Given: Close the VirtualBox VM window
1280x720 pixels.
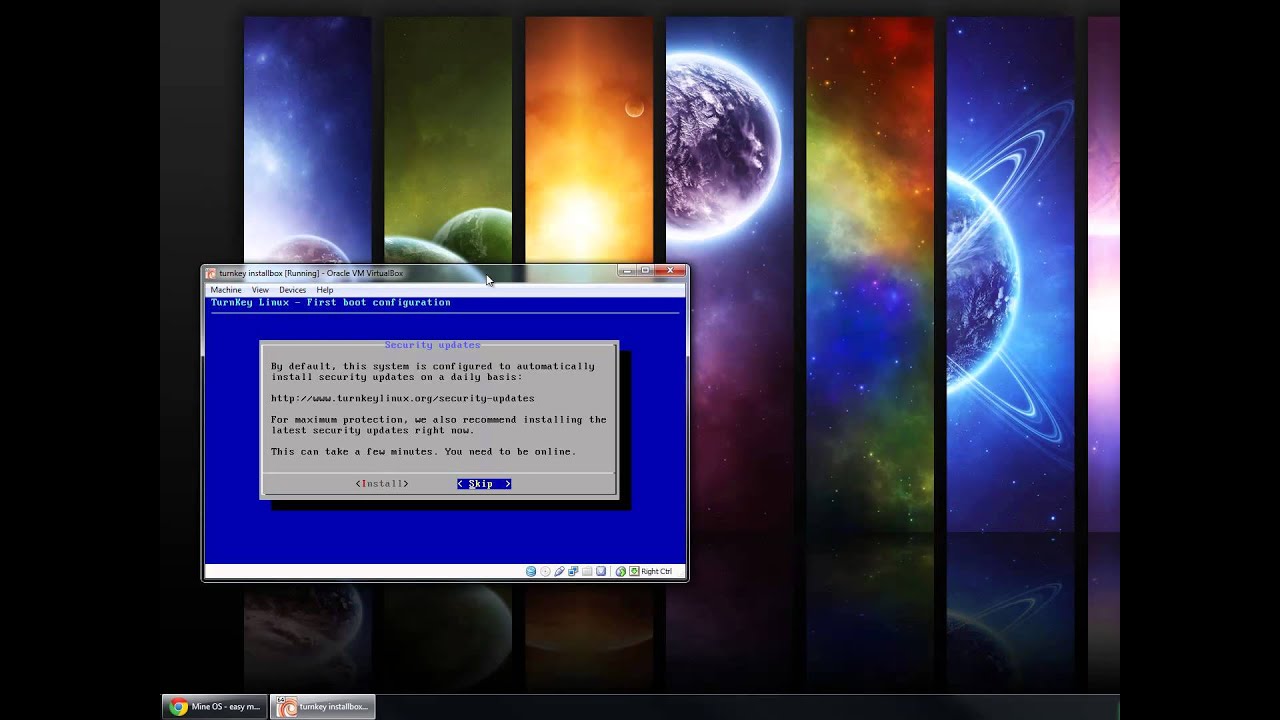Looking at the screenshot, I should (671, 270).
